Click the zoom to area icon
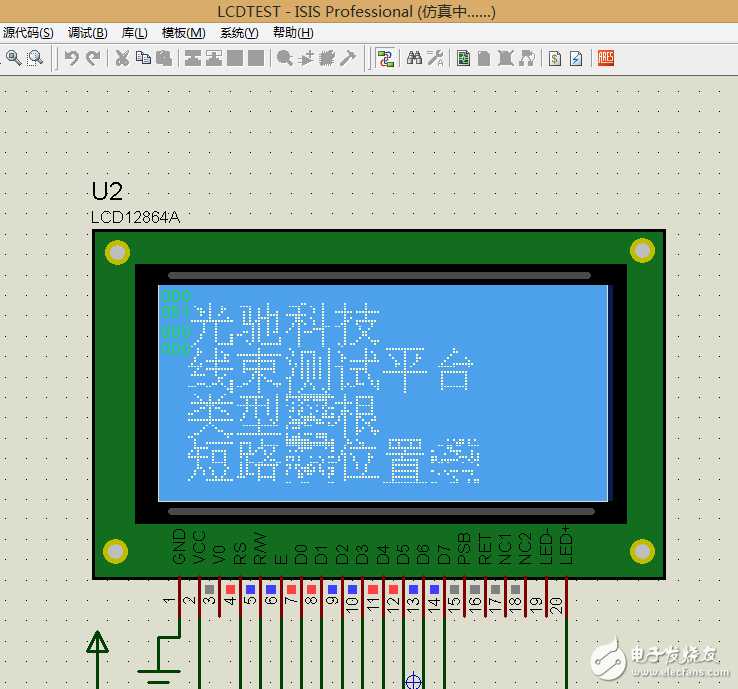Screen dimensions: 738x689 click(x=35, y=58)
